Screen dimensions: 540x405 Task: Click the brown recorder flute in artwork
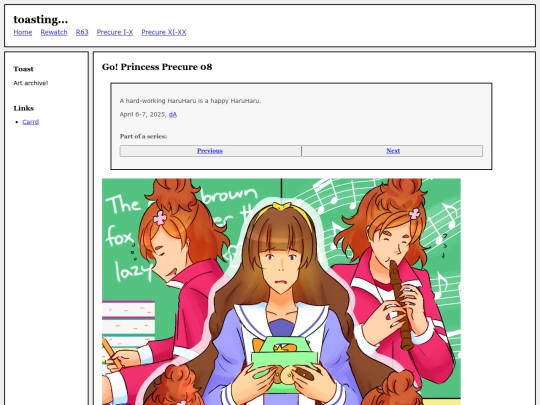pos(400,305)
